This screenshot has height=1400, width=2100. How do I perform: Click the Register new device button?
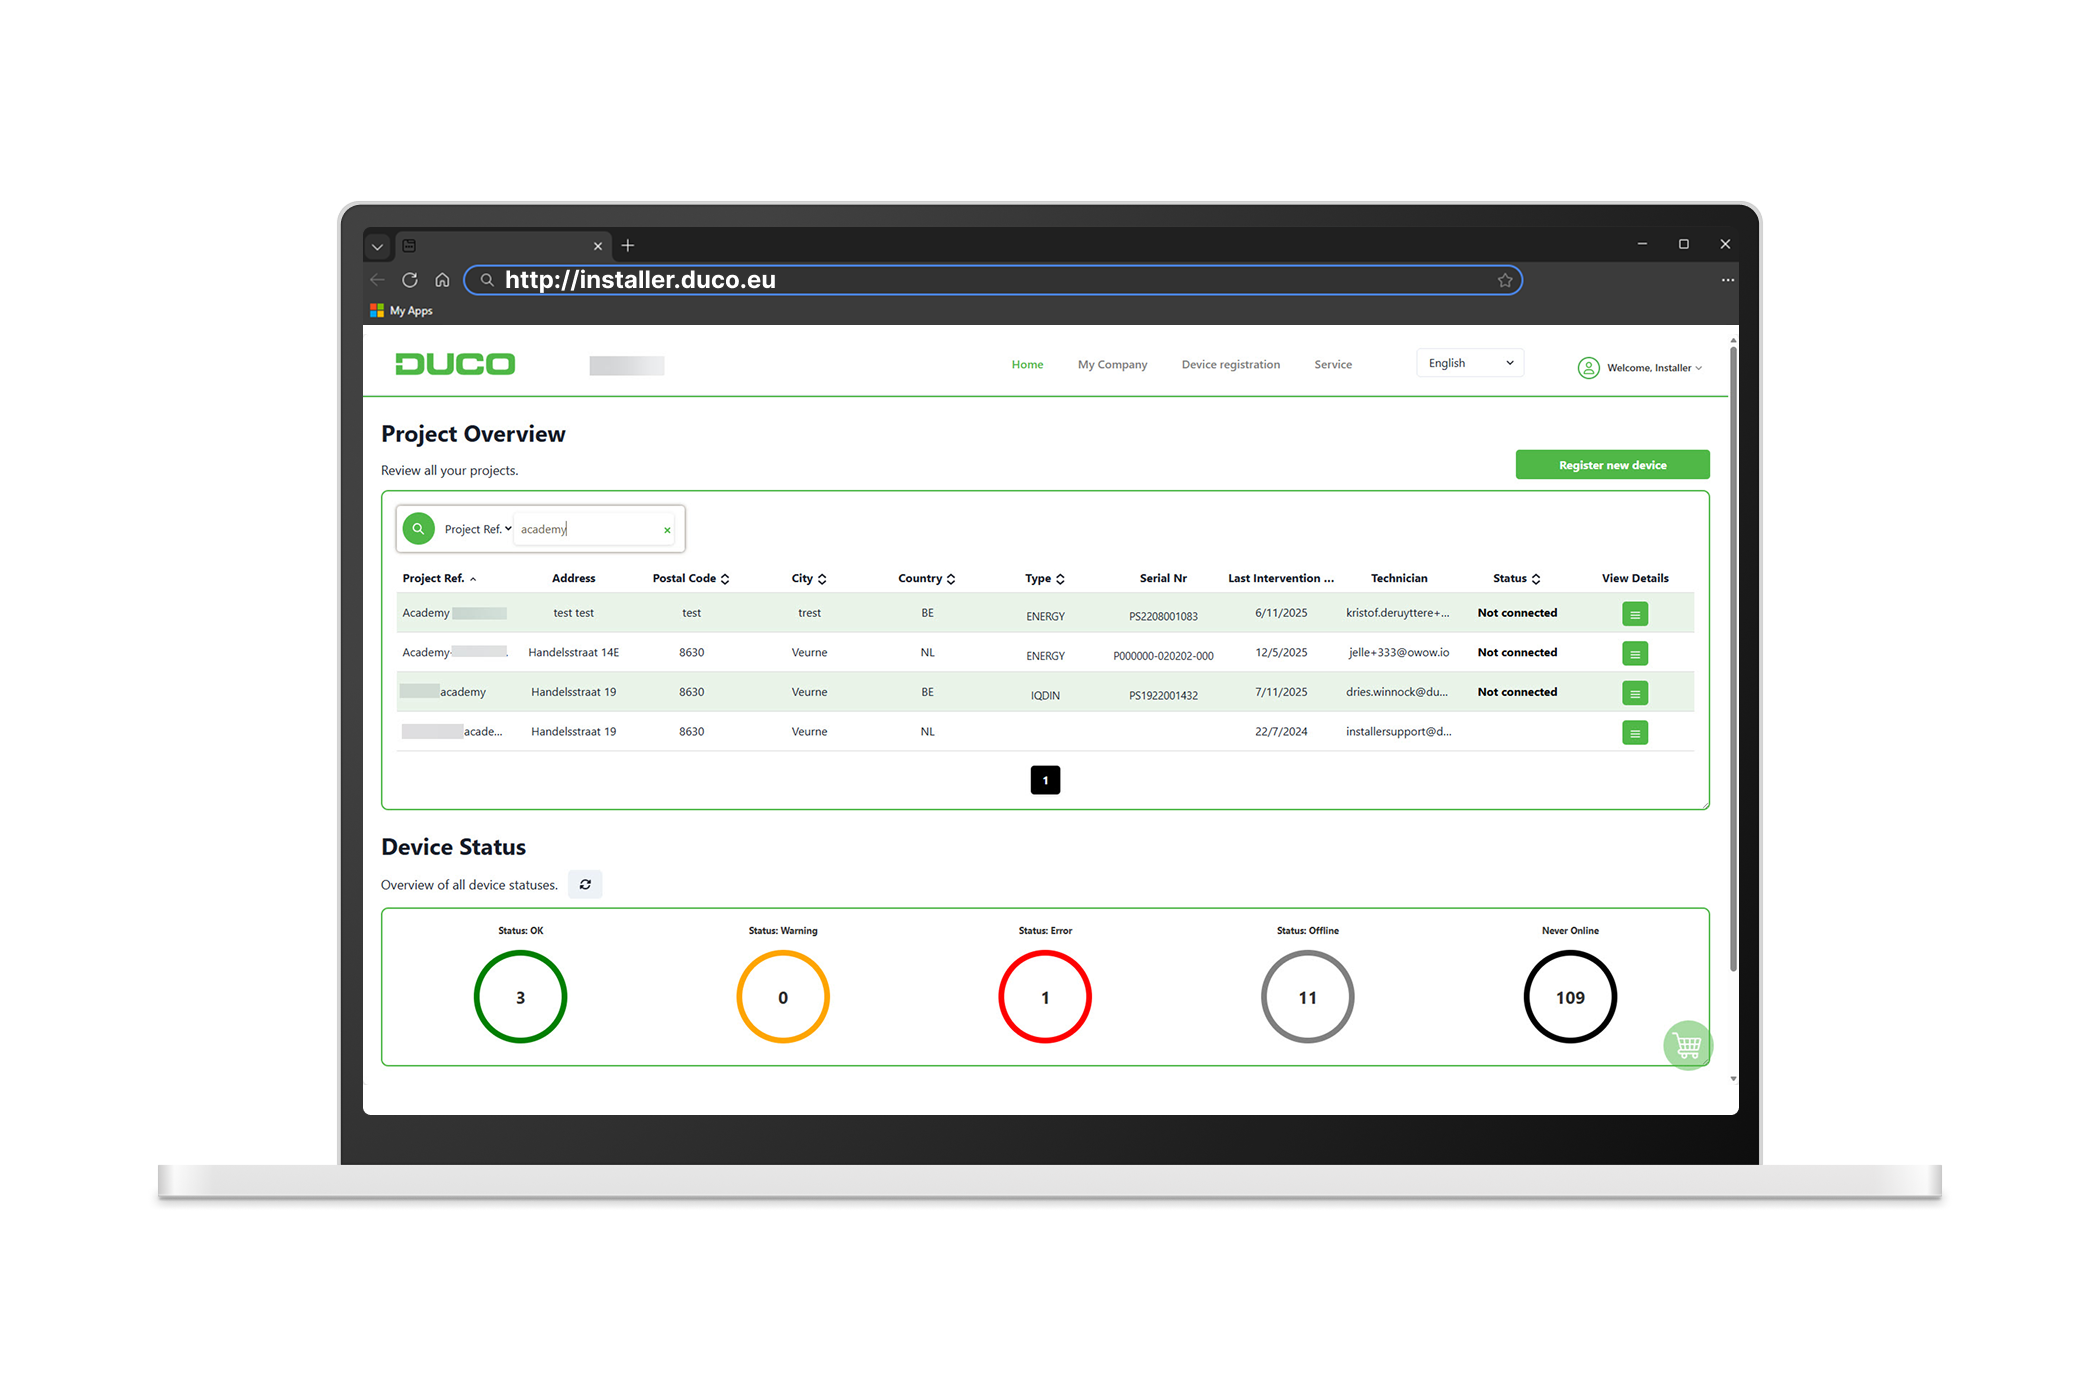[x=1612, y=464]
